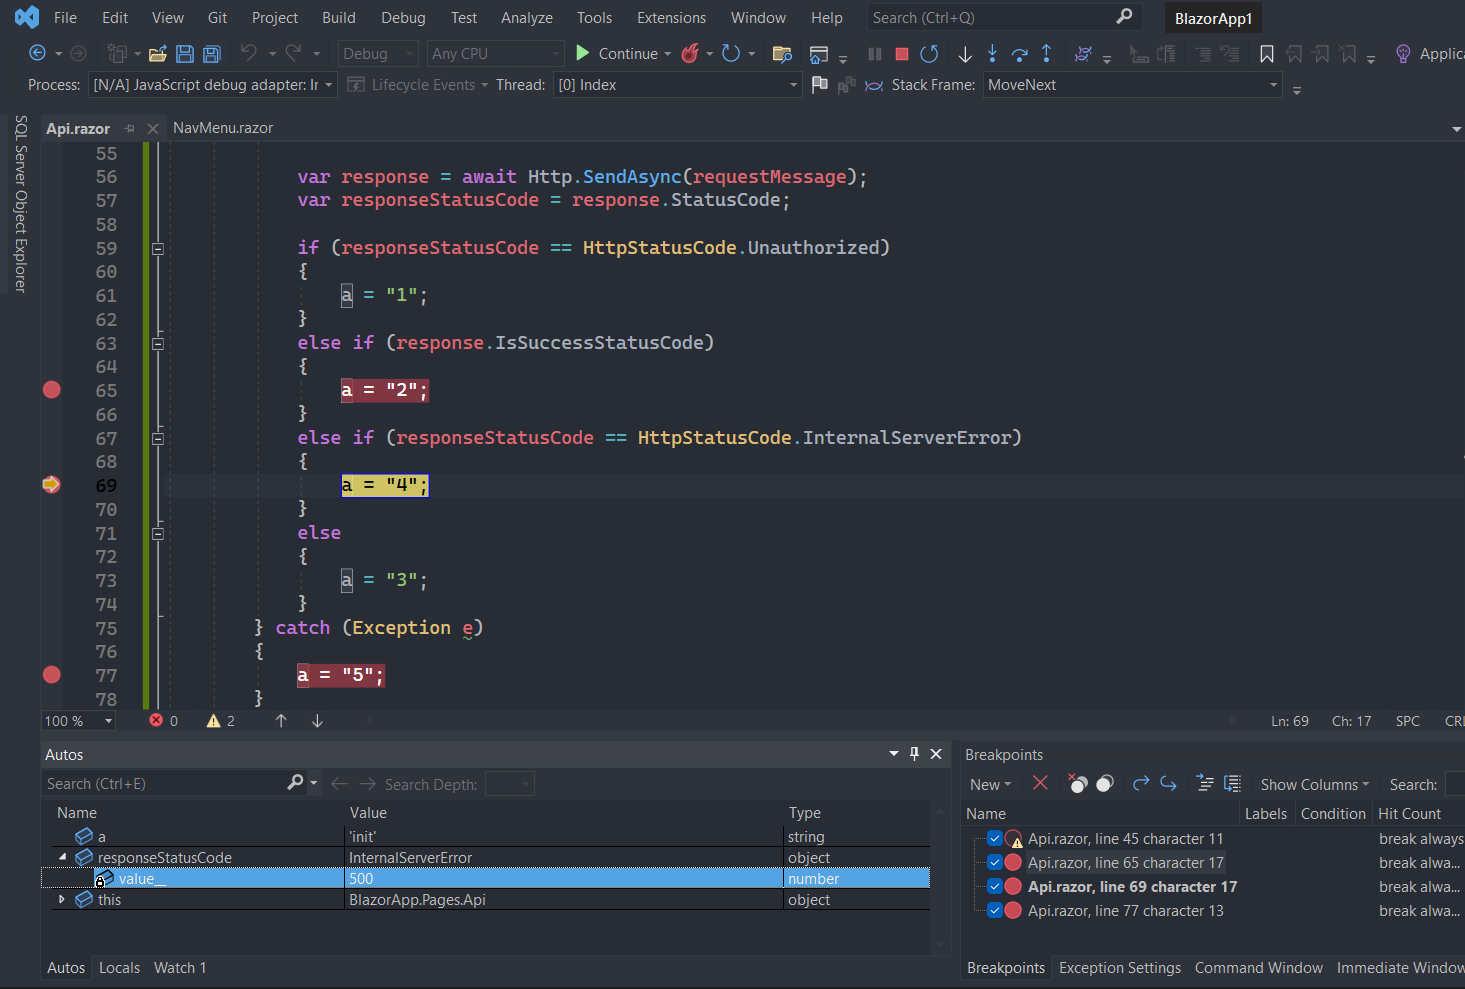Click the Save floppy disk icon
The image size is (1465, 989).
click(185, 54)
